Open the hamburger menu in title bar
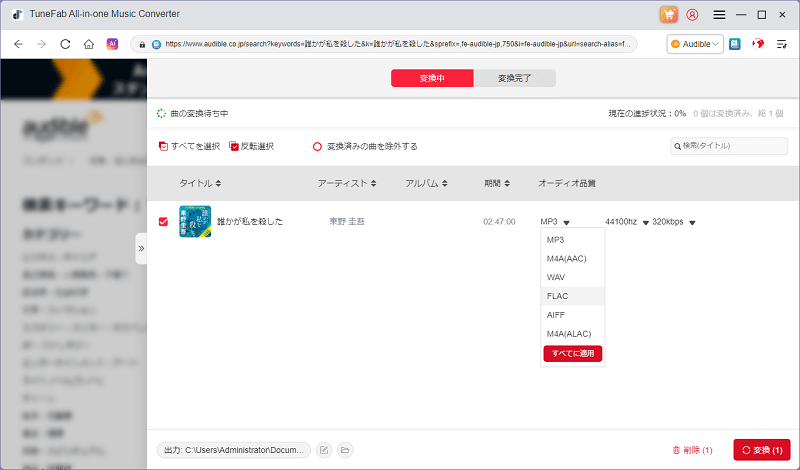This screenshot has width=800, height=470. pos(719,15)
